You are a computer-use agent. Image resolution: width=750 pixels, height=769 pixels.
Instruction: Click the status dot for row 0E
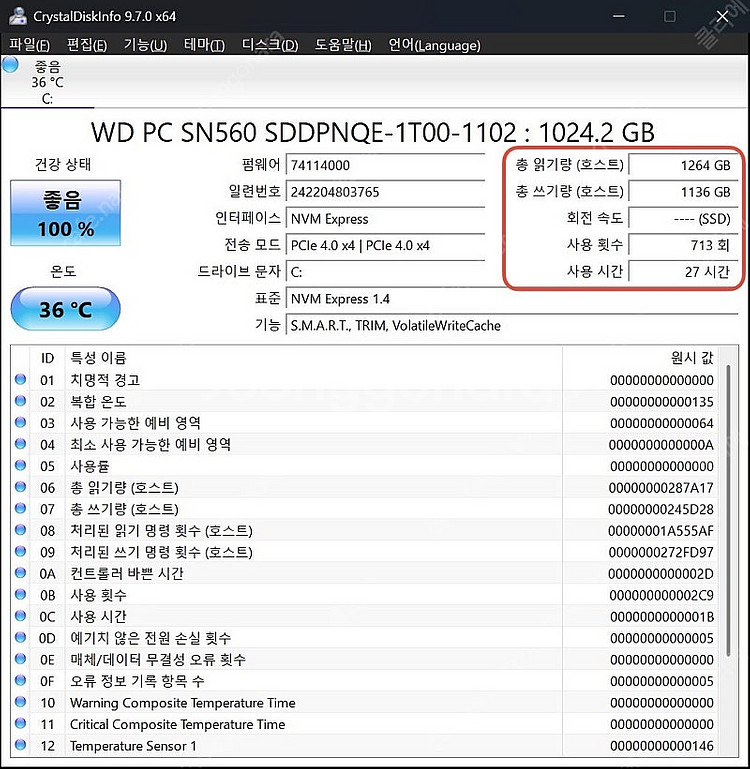click(21, 659)
